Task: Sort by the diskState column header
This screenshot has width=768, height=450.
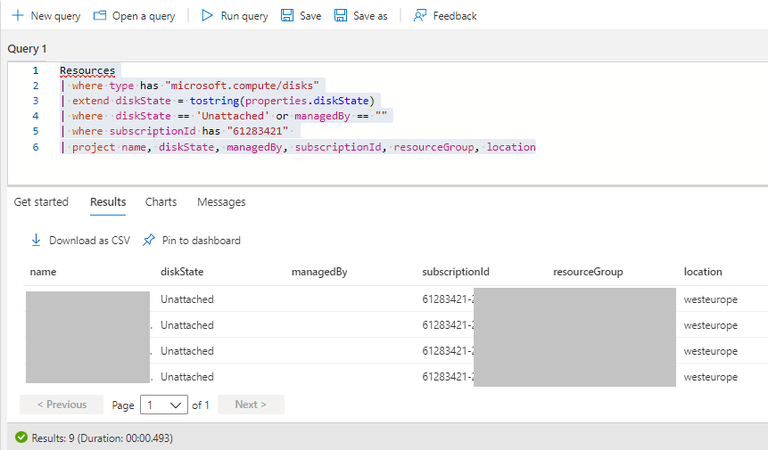Action: tap(182, 272)
